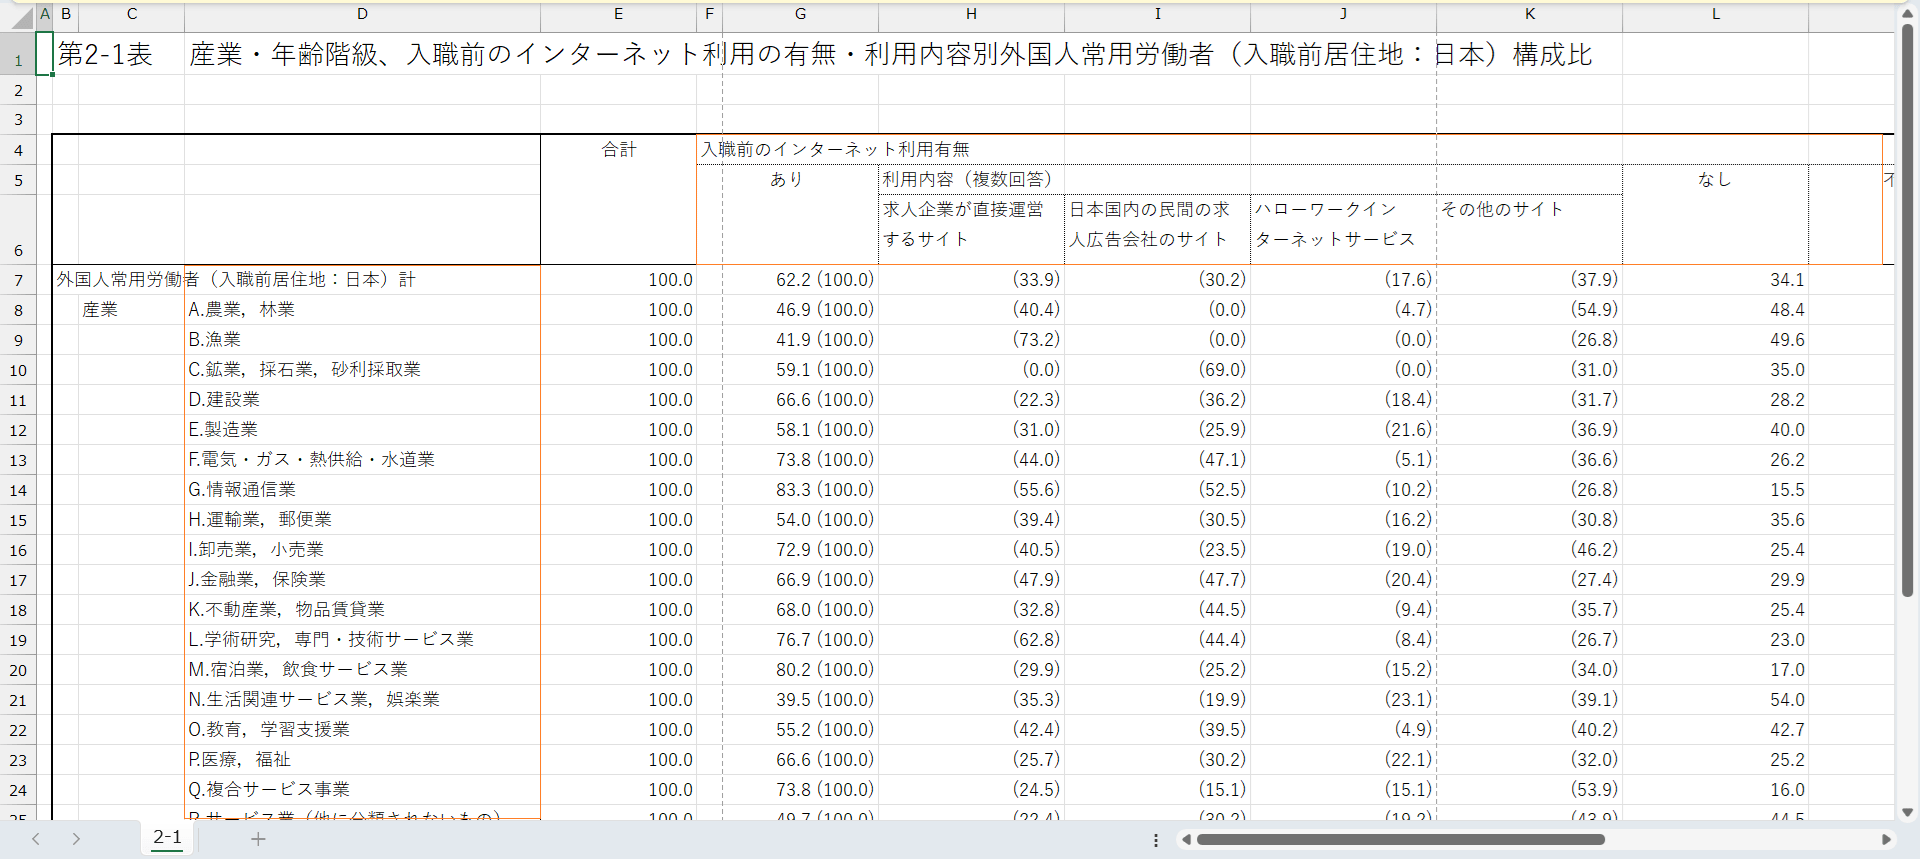This screenshot has width=1920, height=859.
Task: Add a new sheet with plus icon
Action: click(258, 839)
